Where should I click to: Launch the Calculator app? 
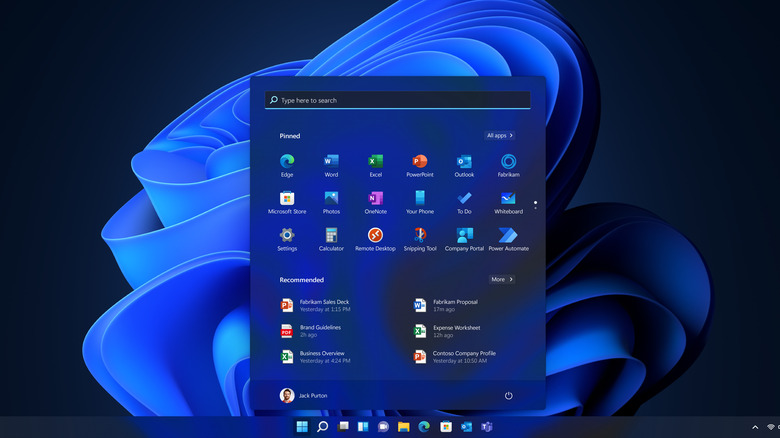point(331,236)
